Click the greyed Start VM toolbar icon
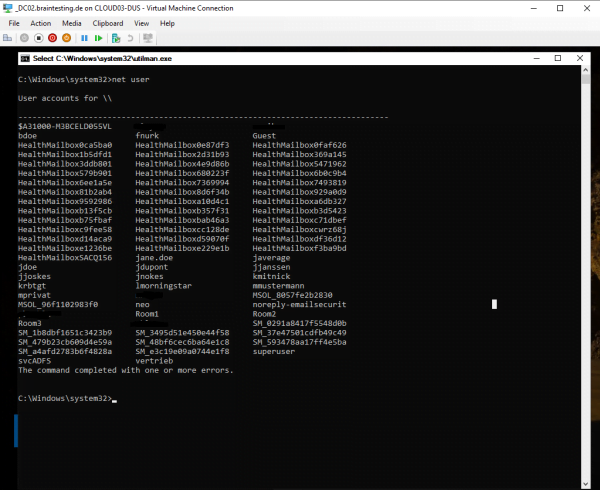The width and height of the screenshot is (600, 490). tap(25, 38)
